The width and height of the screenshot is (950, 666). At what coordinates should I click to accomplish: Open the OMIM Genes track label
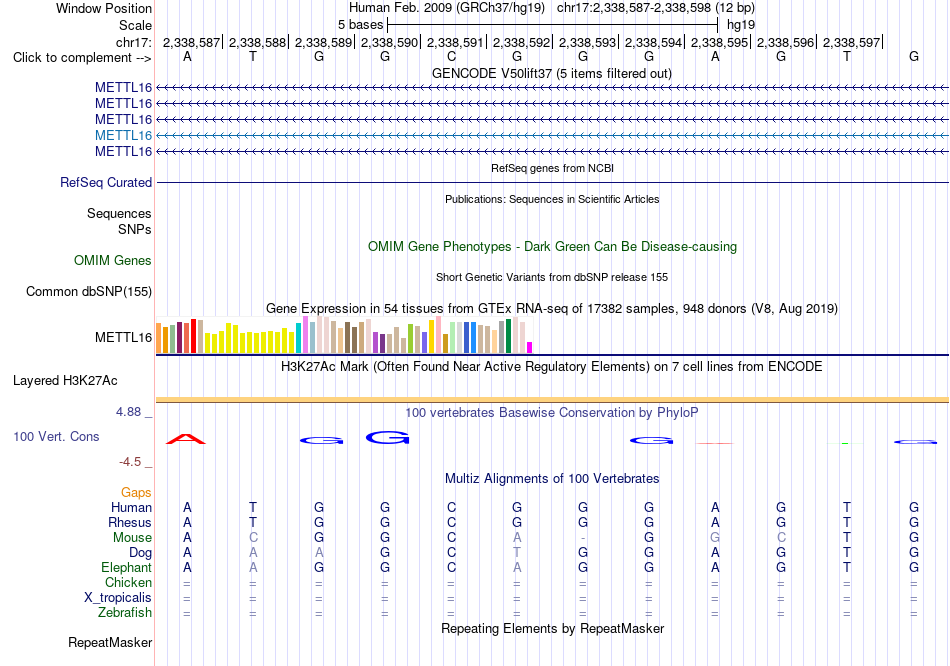click(113, 260)
